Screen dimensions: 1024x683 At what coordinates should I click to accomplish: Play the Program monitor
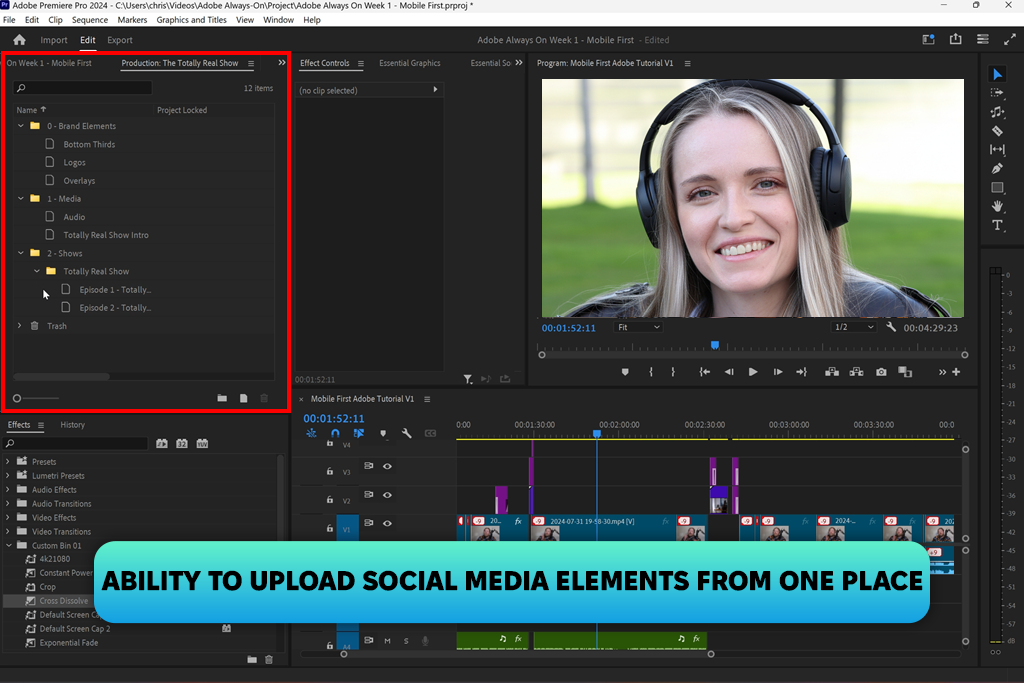pyautogui.click(x=753, y=372)
